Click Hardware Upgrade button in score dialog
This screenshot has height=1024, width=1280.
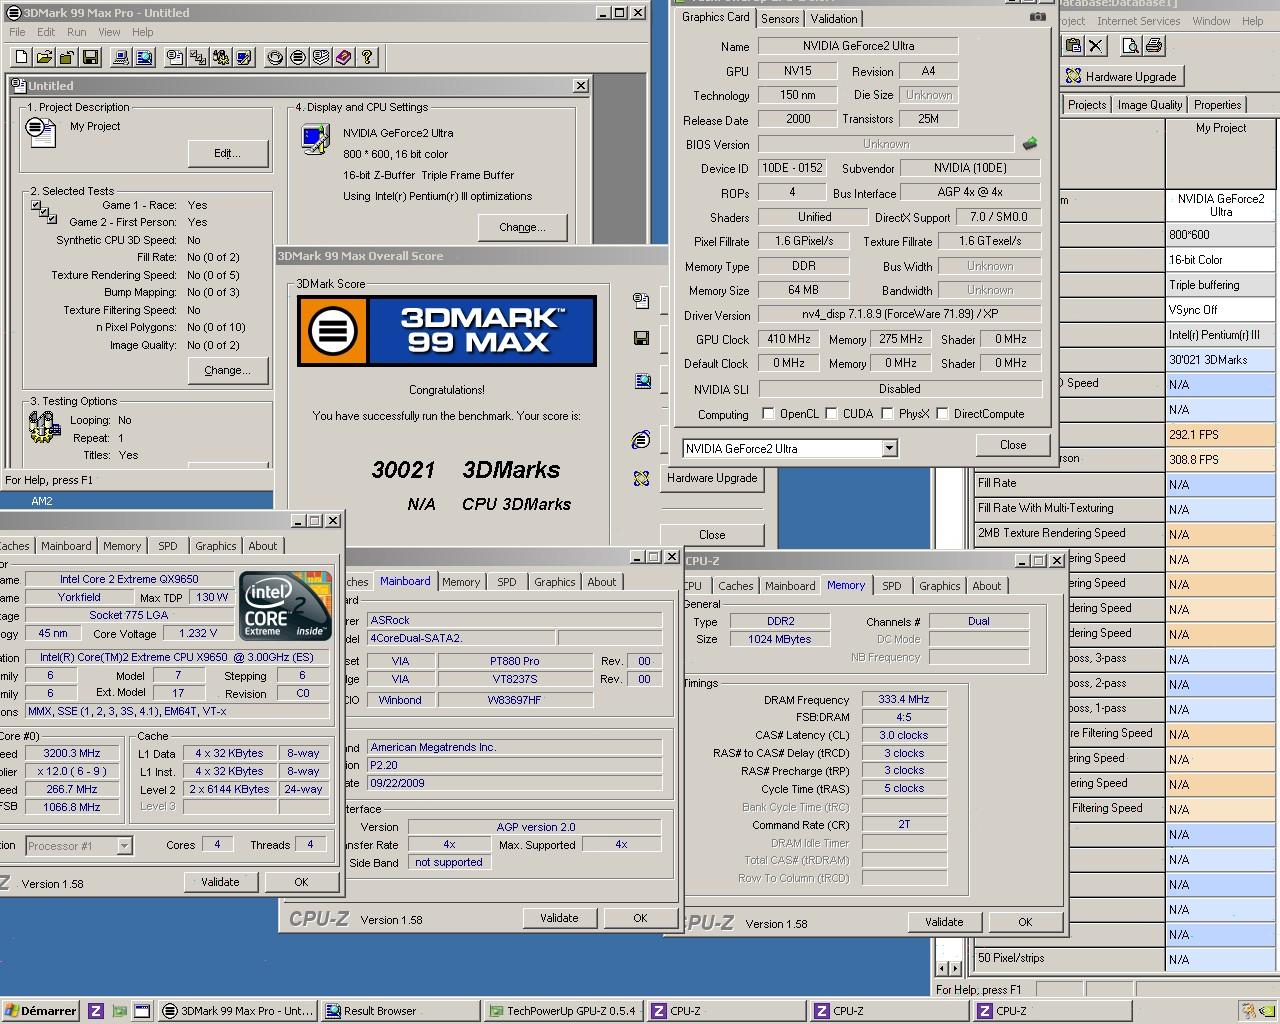712,478
